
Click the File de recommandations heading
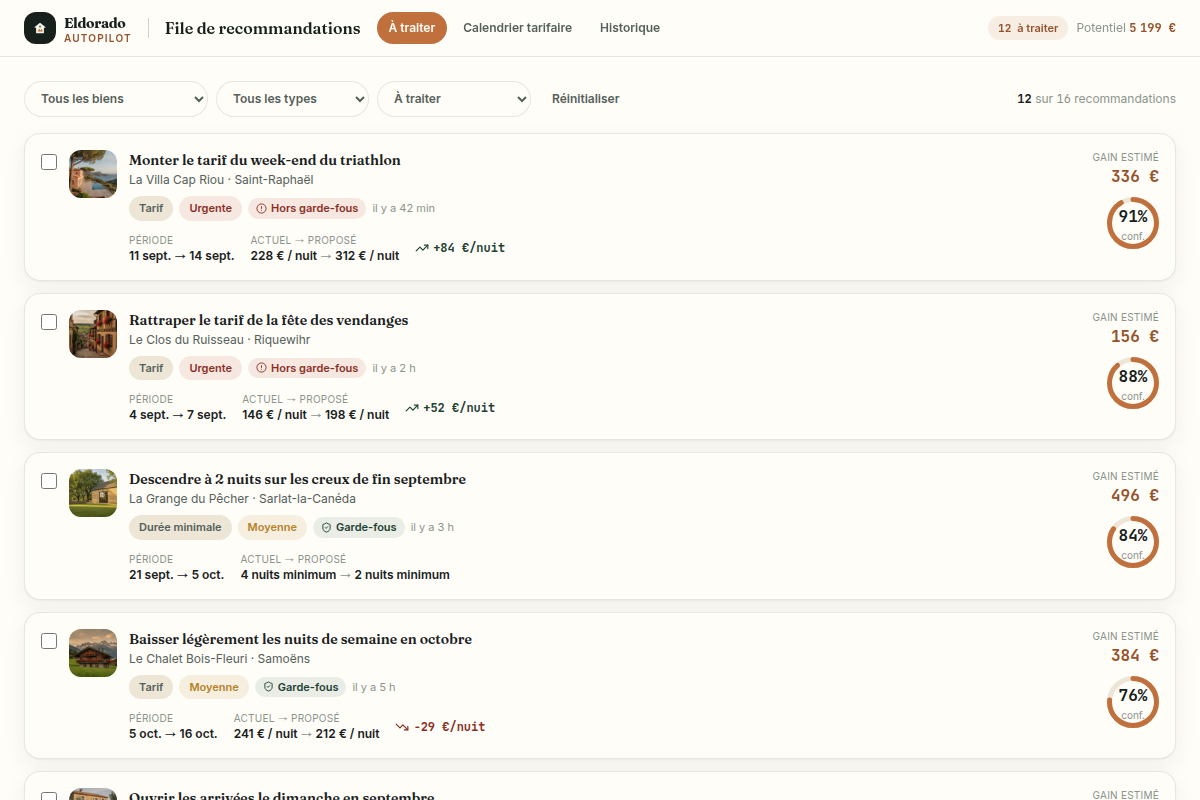pyautogui.click(x=263, y=28)
